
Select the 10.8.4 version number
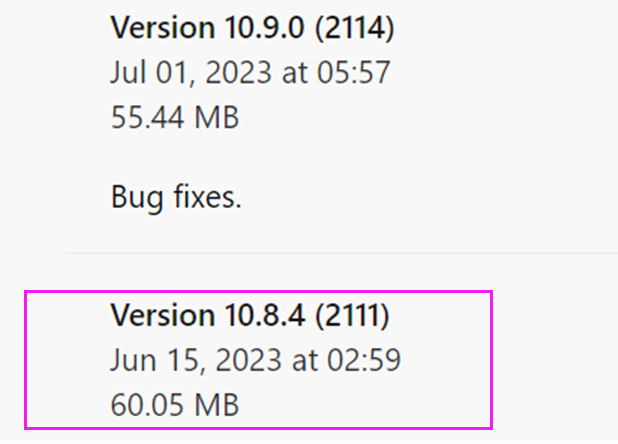pos(265,315)
